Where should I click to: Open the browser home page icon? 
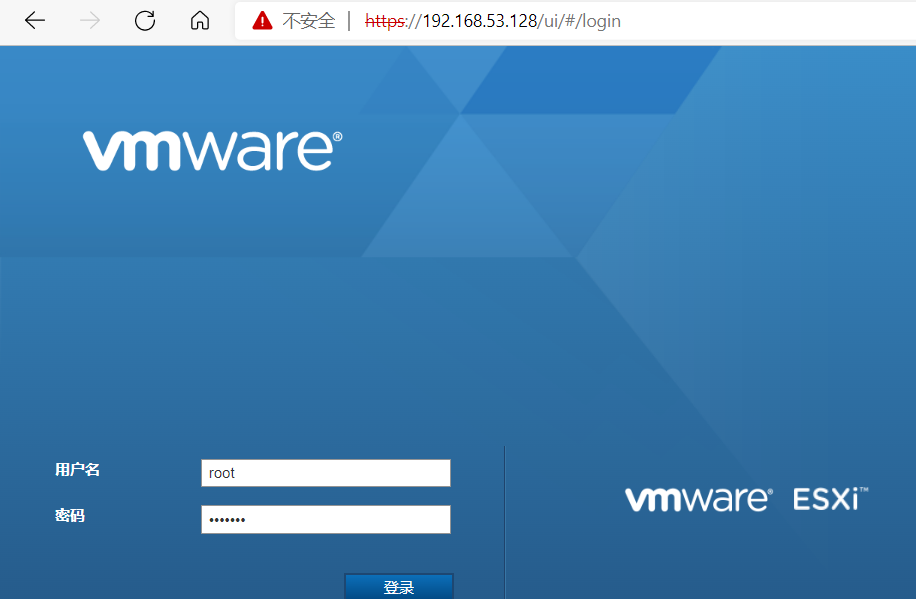pyautogui.click(x=199, y=20)
